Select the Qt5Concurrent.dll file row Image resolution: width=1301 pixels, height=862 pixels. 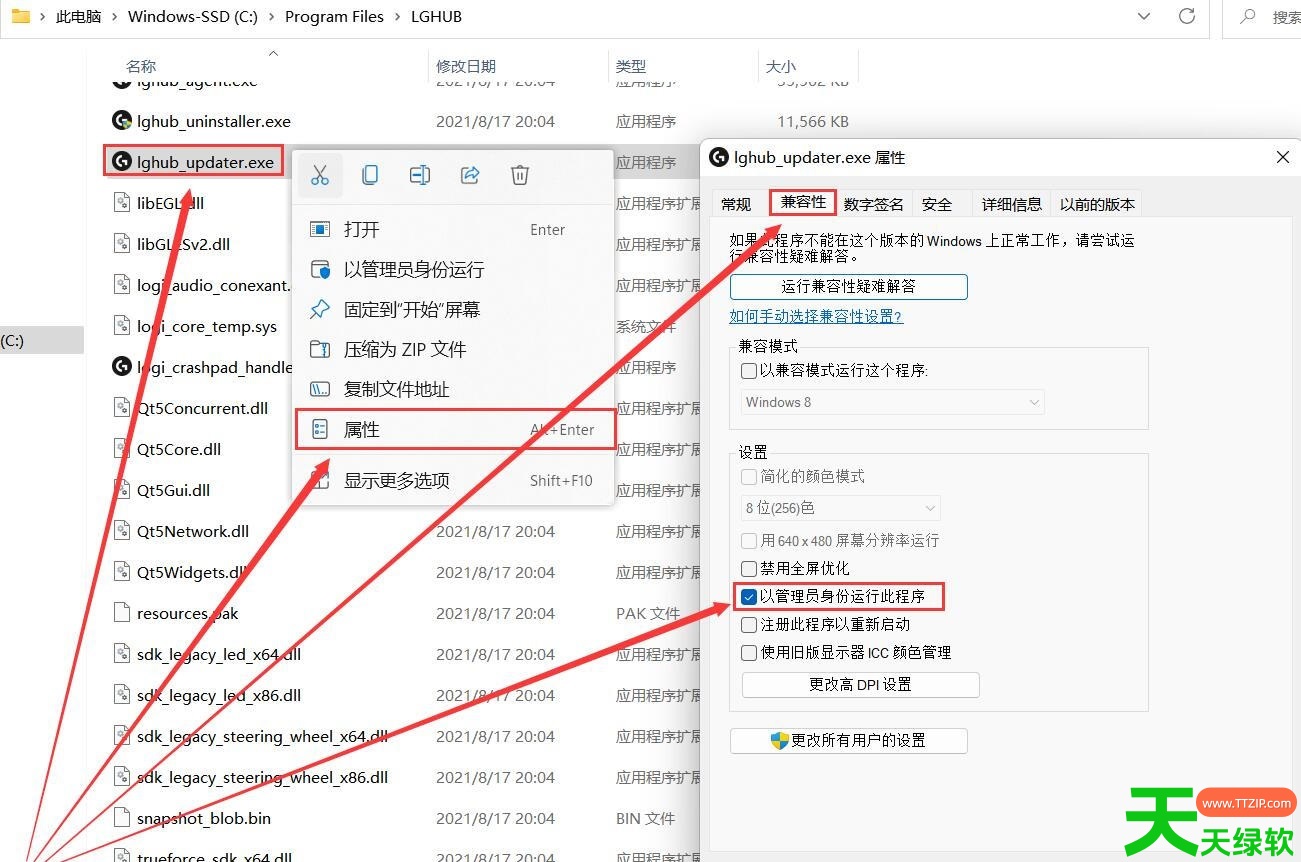click(201, 408)
